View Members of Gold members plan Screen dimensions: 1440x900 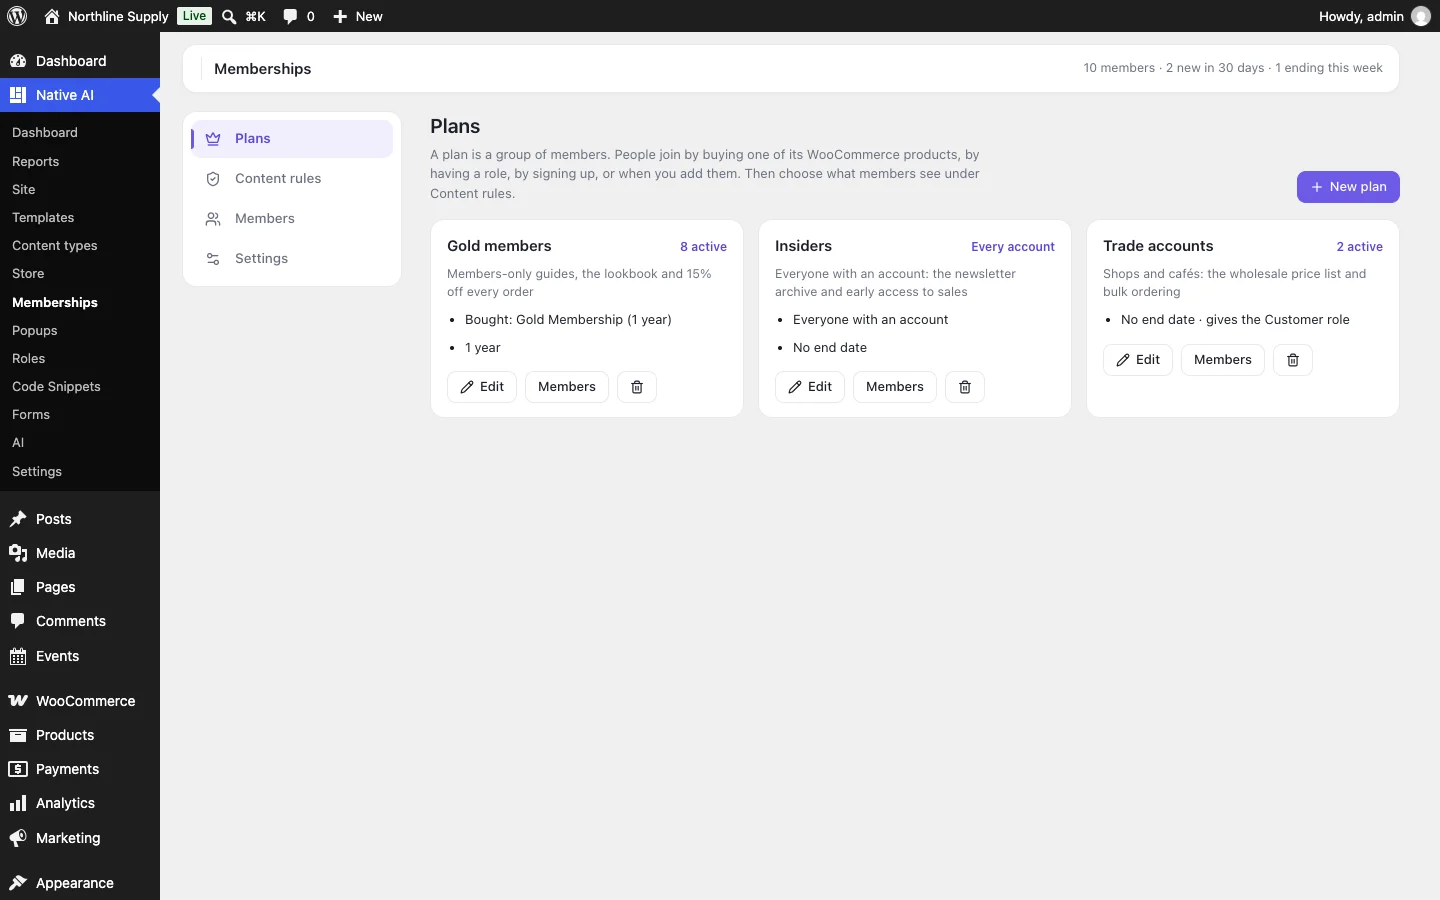[567, 387]
